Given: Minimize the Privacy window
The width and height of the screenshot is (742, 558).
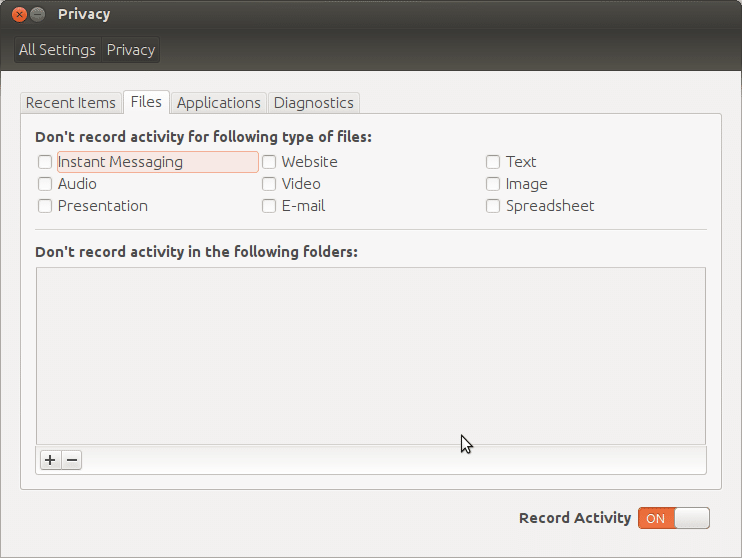Looking at the screenshot, I should tap(37, 14).
